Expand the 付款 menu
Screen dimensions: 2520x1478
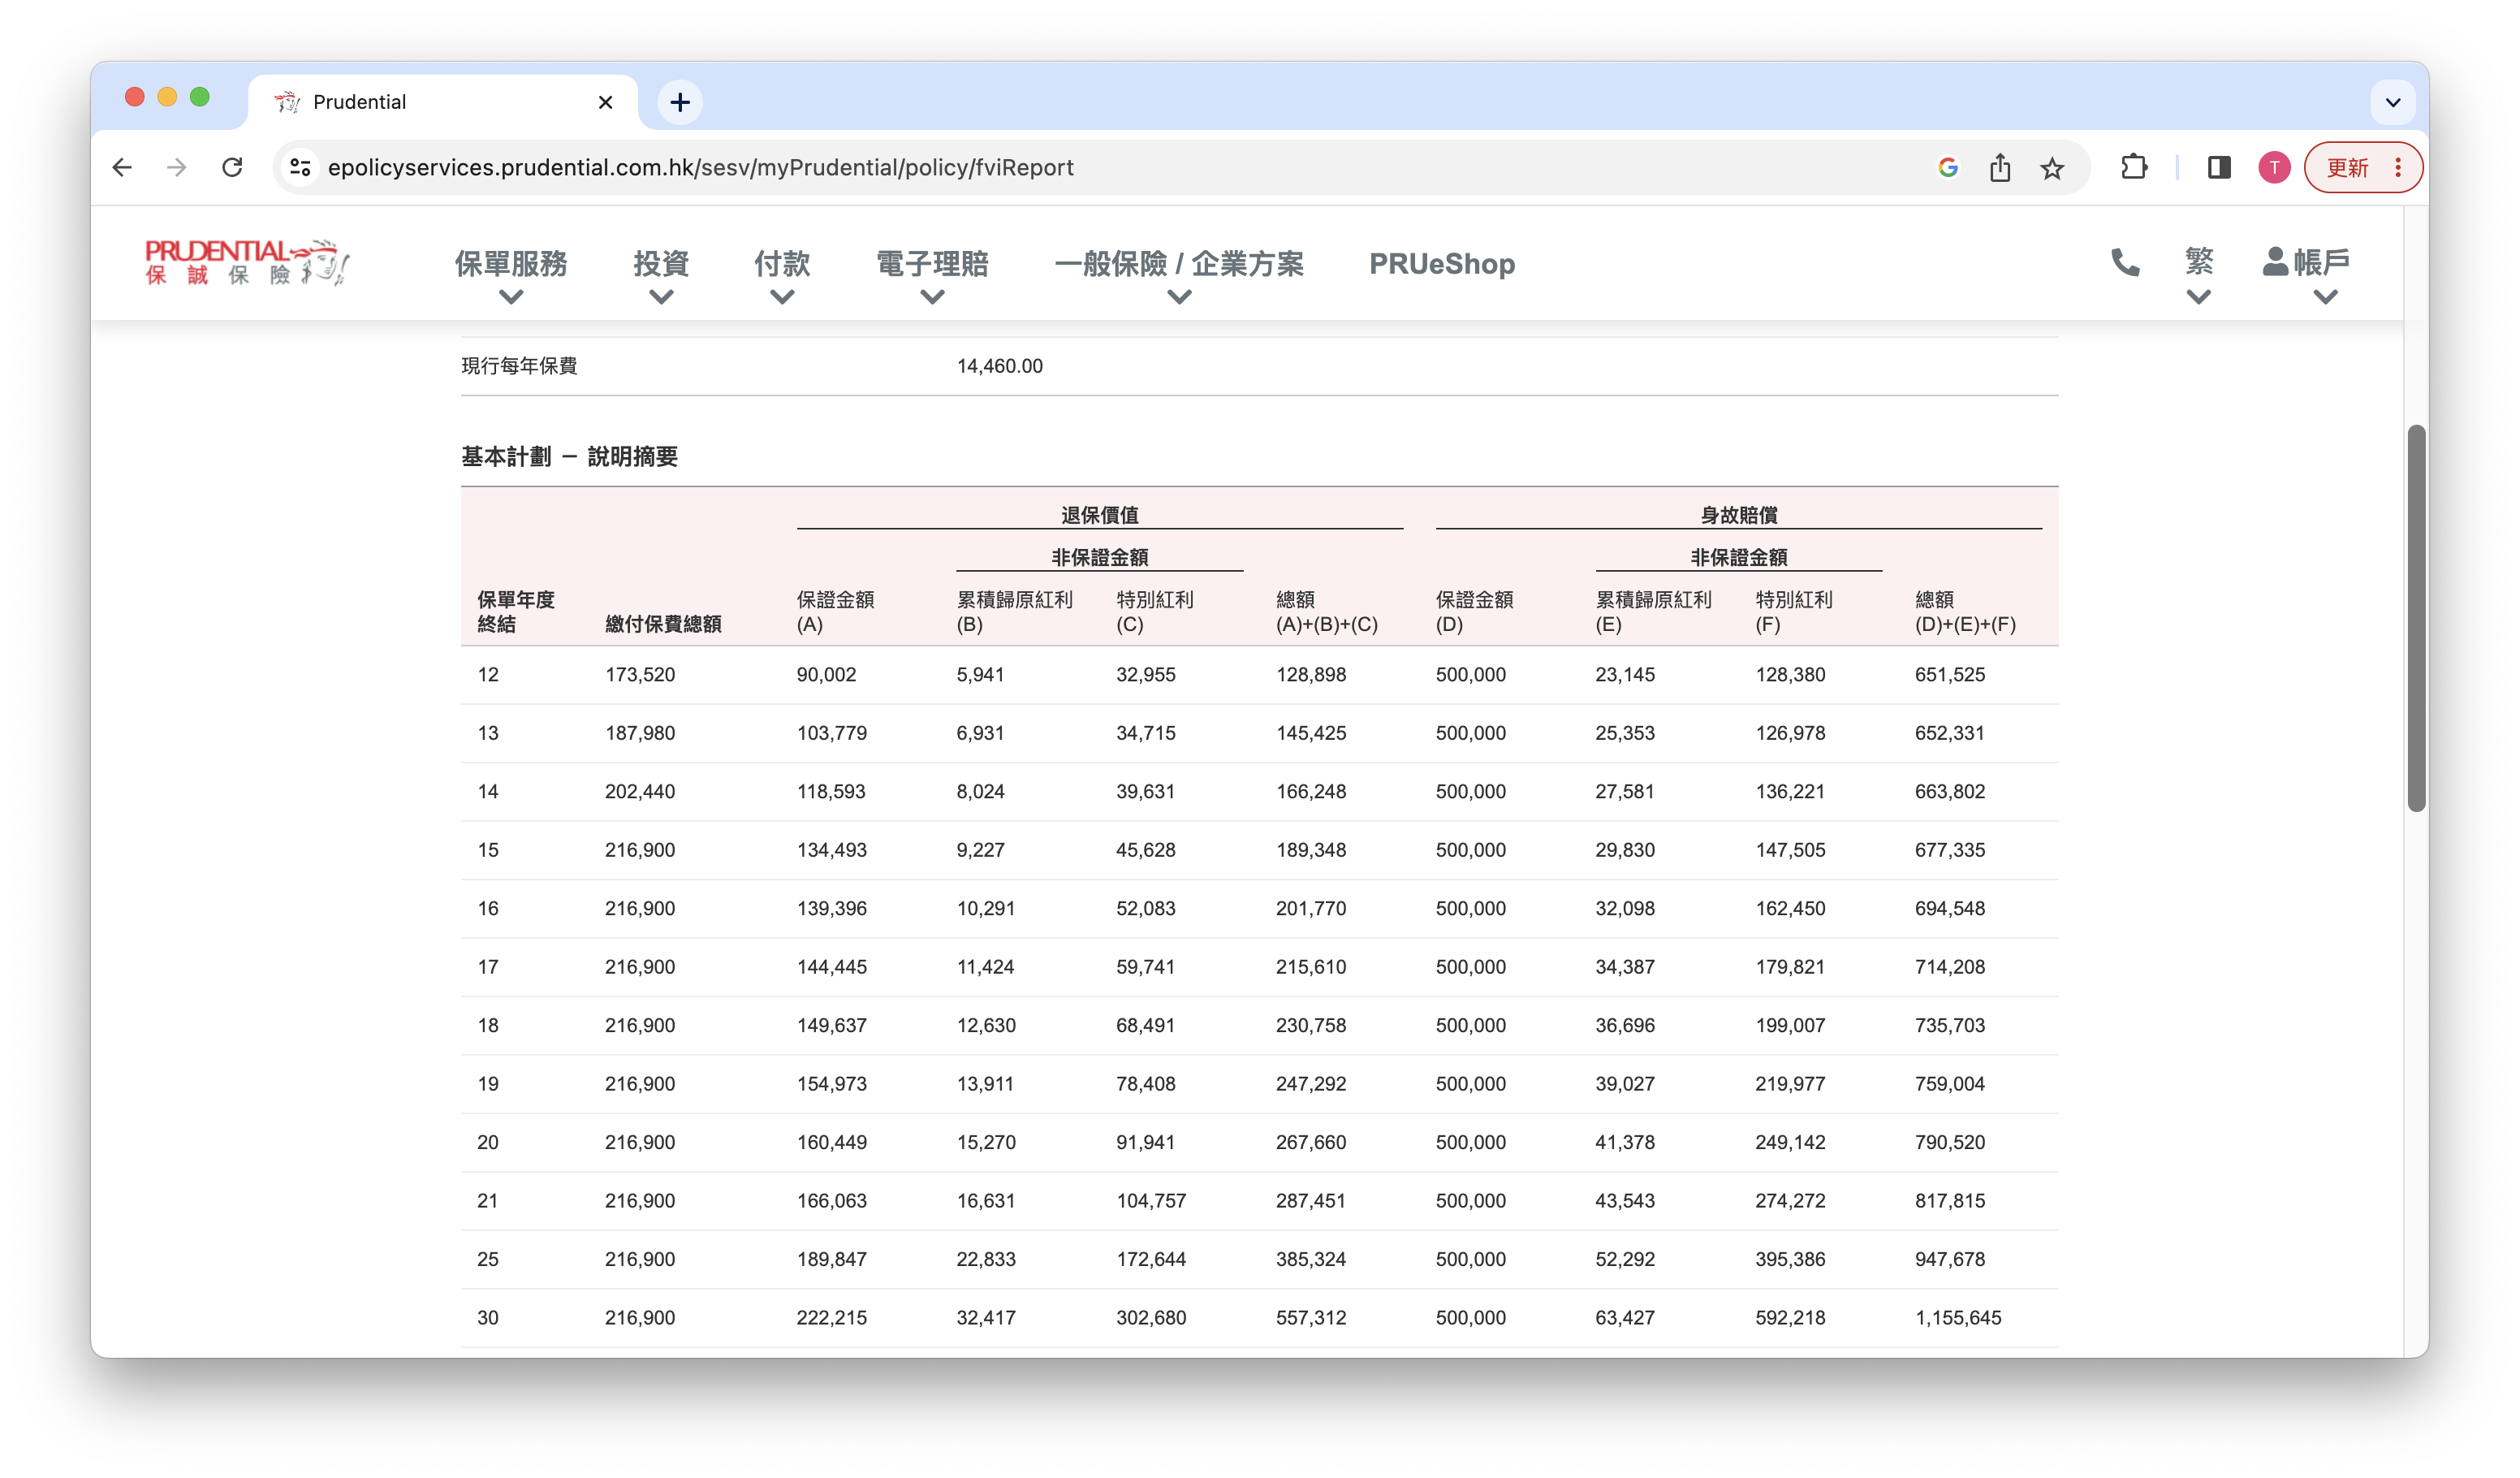(782, 264)
